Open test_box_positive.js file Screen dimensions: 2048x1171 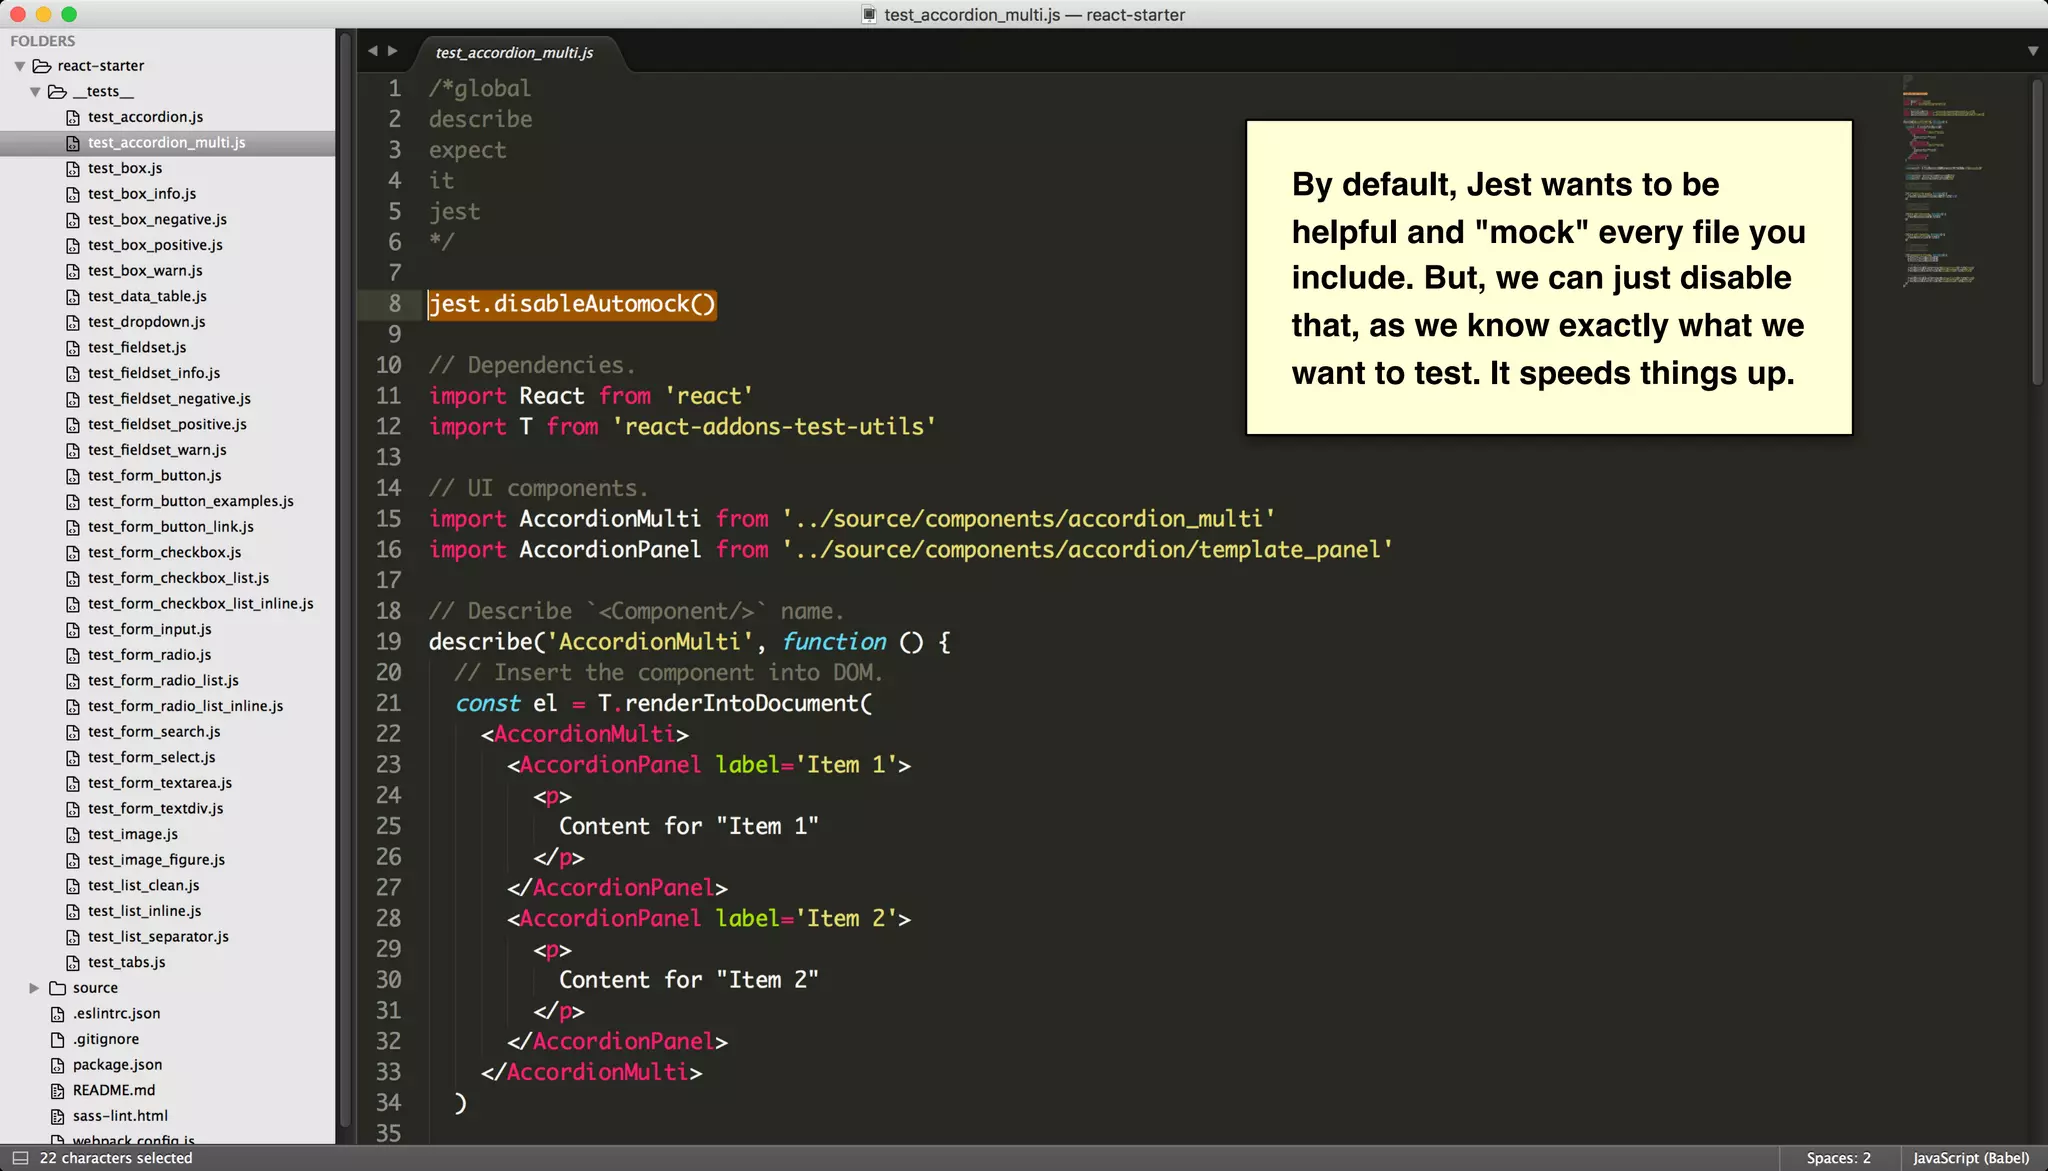tap(155, 245)
